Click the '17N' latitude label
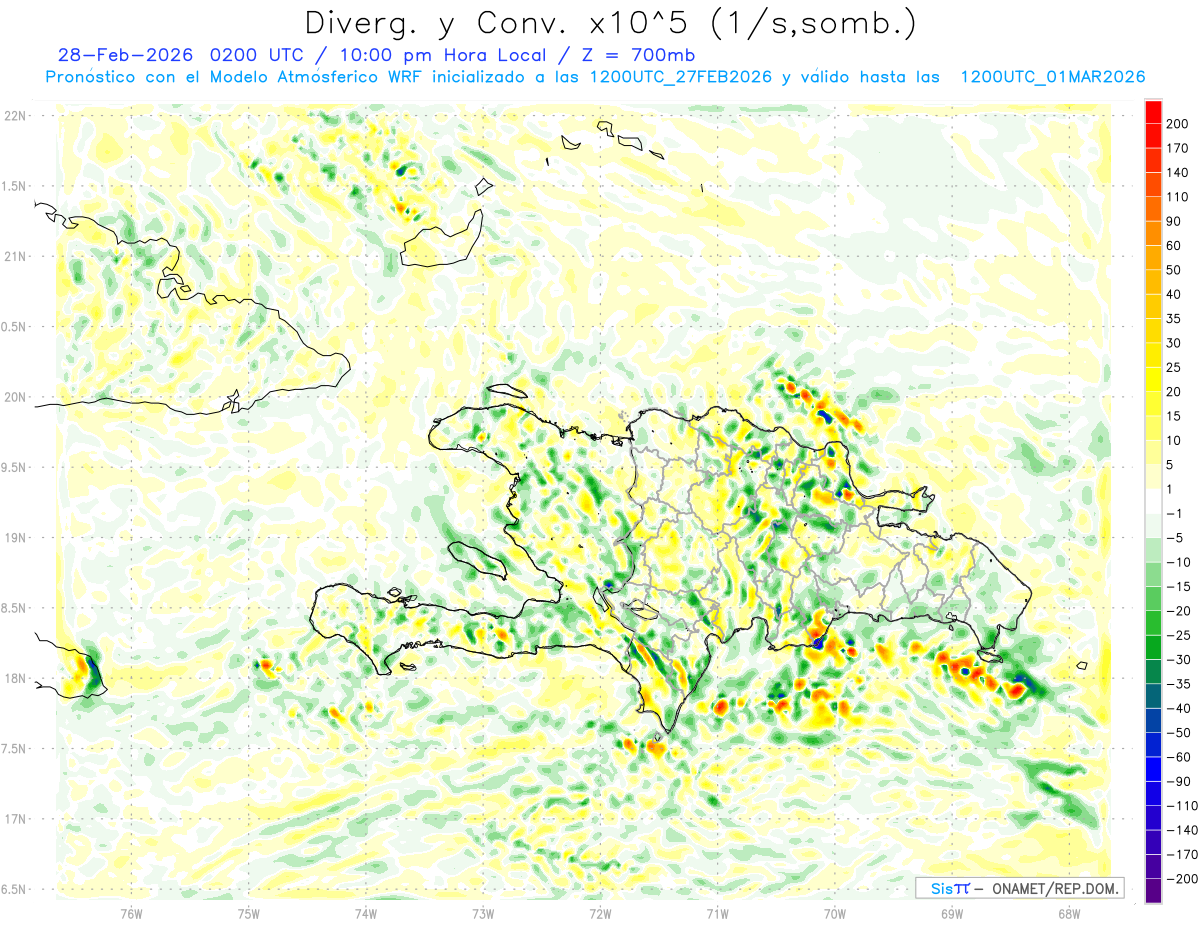The width and height of the screenshot is (1200, 927). tap(15, 819)
